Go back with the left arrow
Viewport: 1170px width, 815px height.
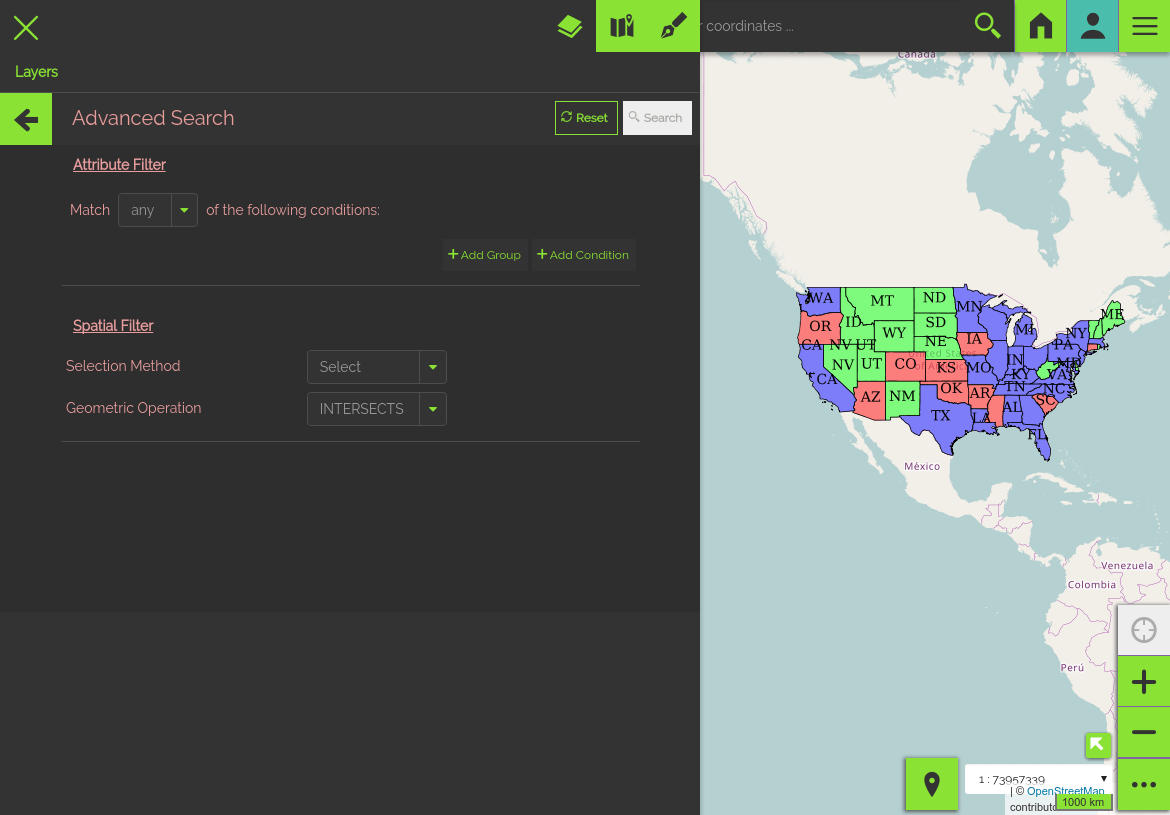click(x=26, y=120)
